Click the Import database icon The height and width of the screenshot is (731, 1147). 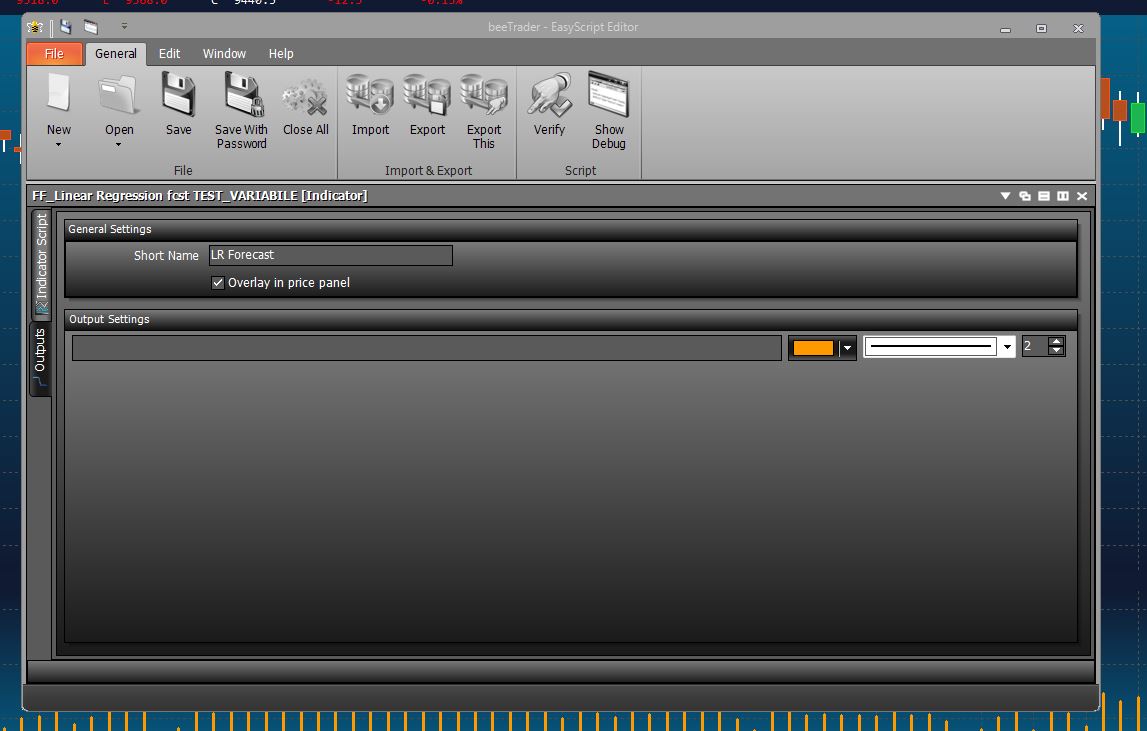pos(370,95)
